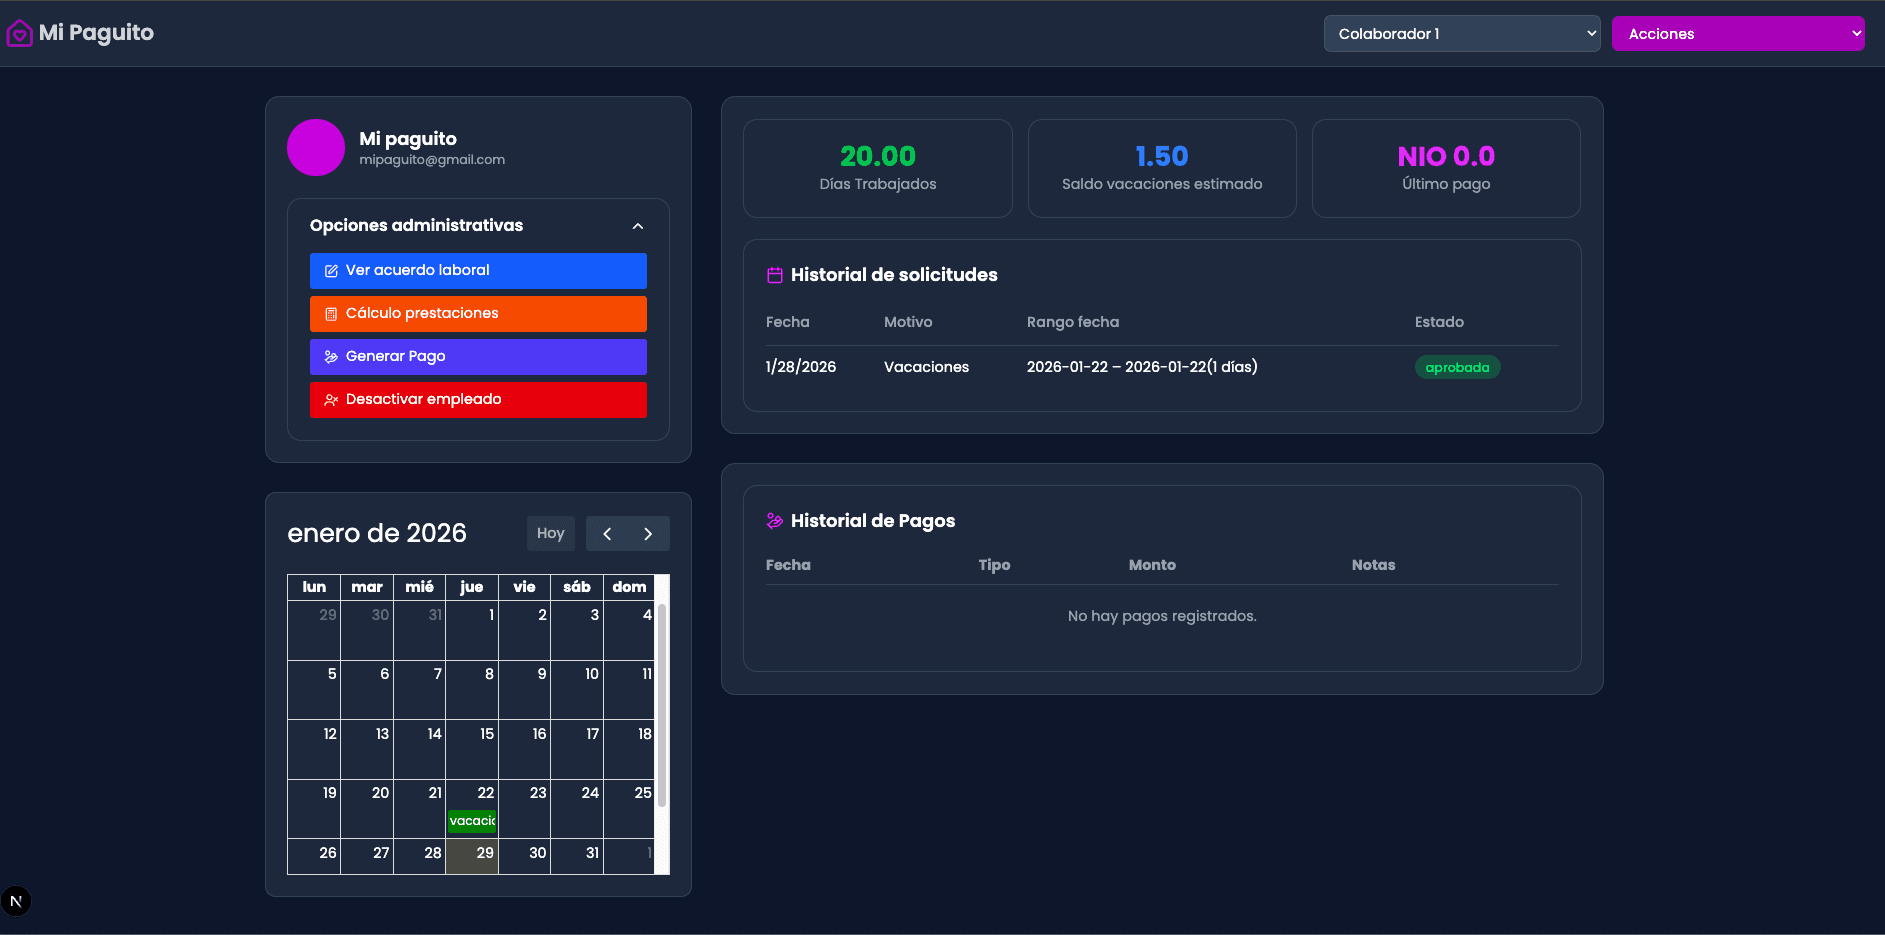Go to the previous month in the calendar
Viewport: 1885px width, 935px height.
click(x=606, y=533)
